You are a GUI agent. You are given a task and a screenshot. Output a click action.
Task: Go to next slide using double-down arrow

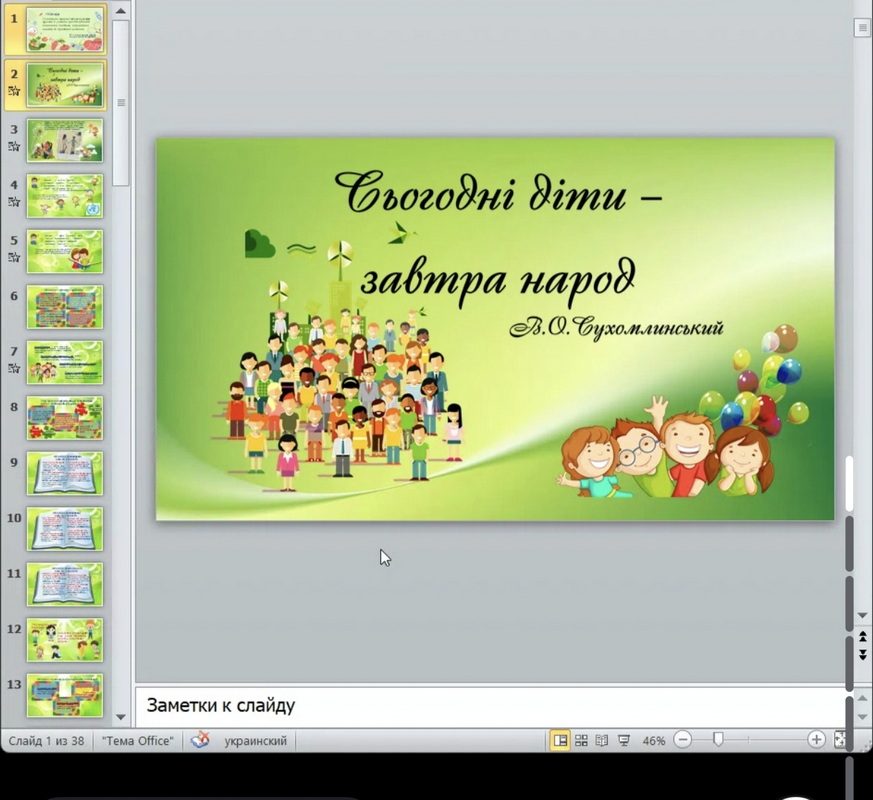863,654
